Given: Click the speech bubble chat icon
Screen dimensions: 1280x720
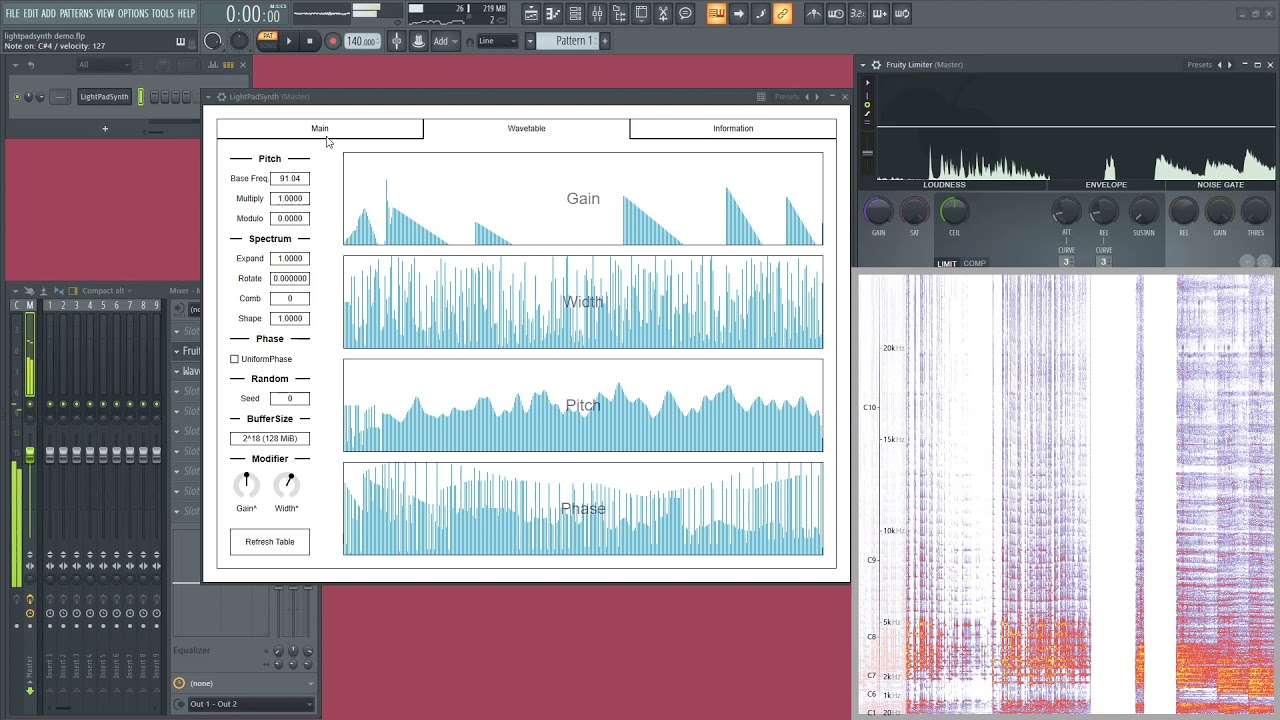Looking at the screenshot, I should tap(685, 14).
